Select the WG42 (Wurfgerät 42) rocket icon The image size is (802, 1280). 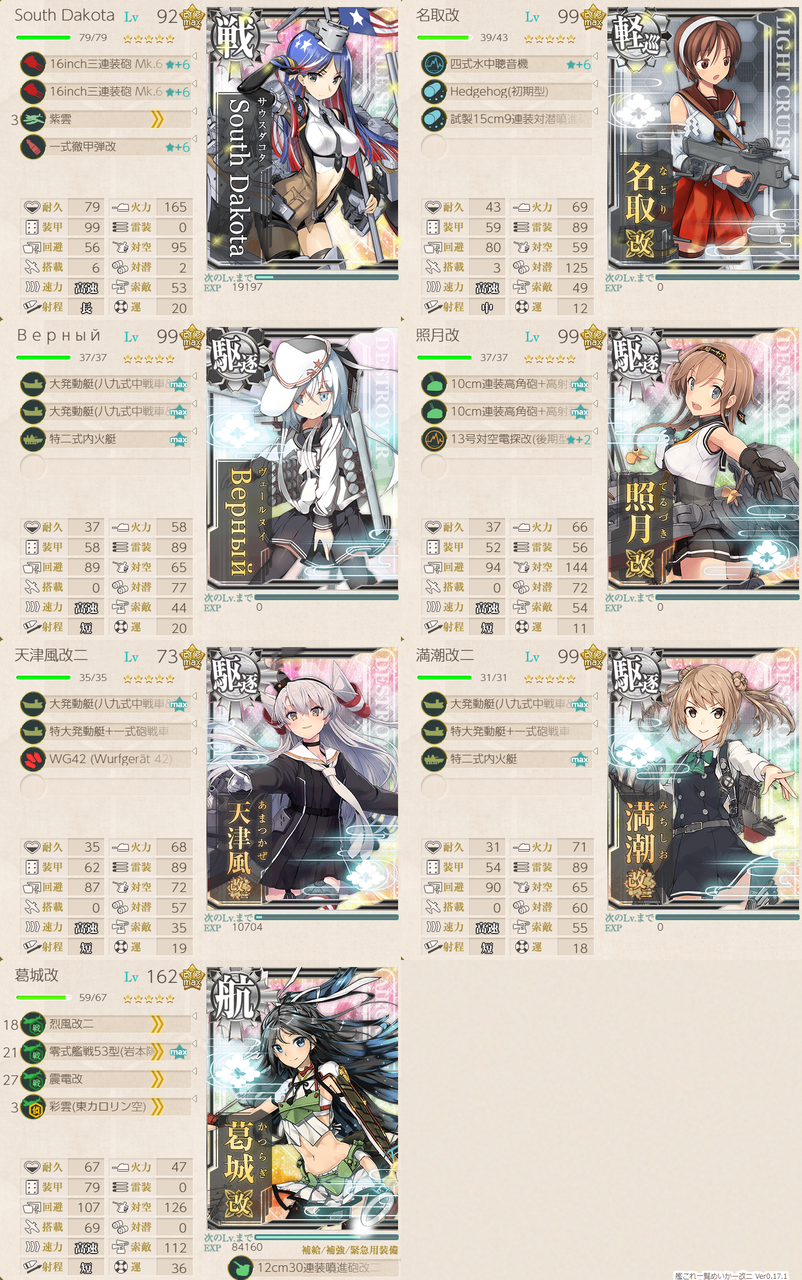33,759
